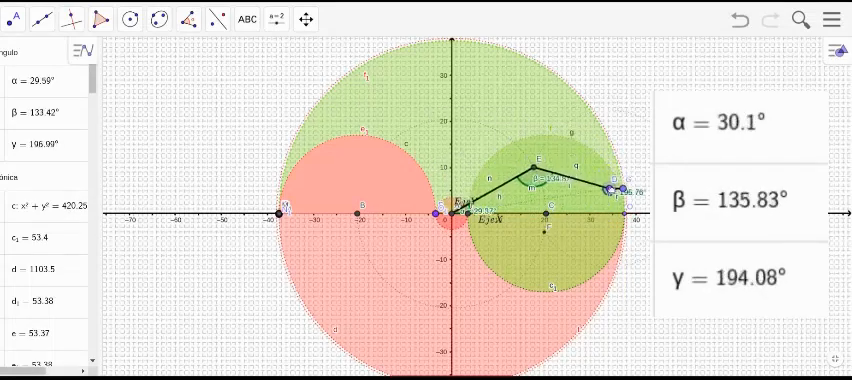Select the Perpendicular line tool
Viewport: 852px width, 380px height.
coord(71,20)
